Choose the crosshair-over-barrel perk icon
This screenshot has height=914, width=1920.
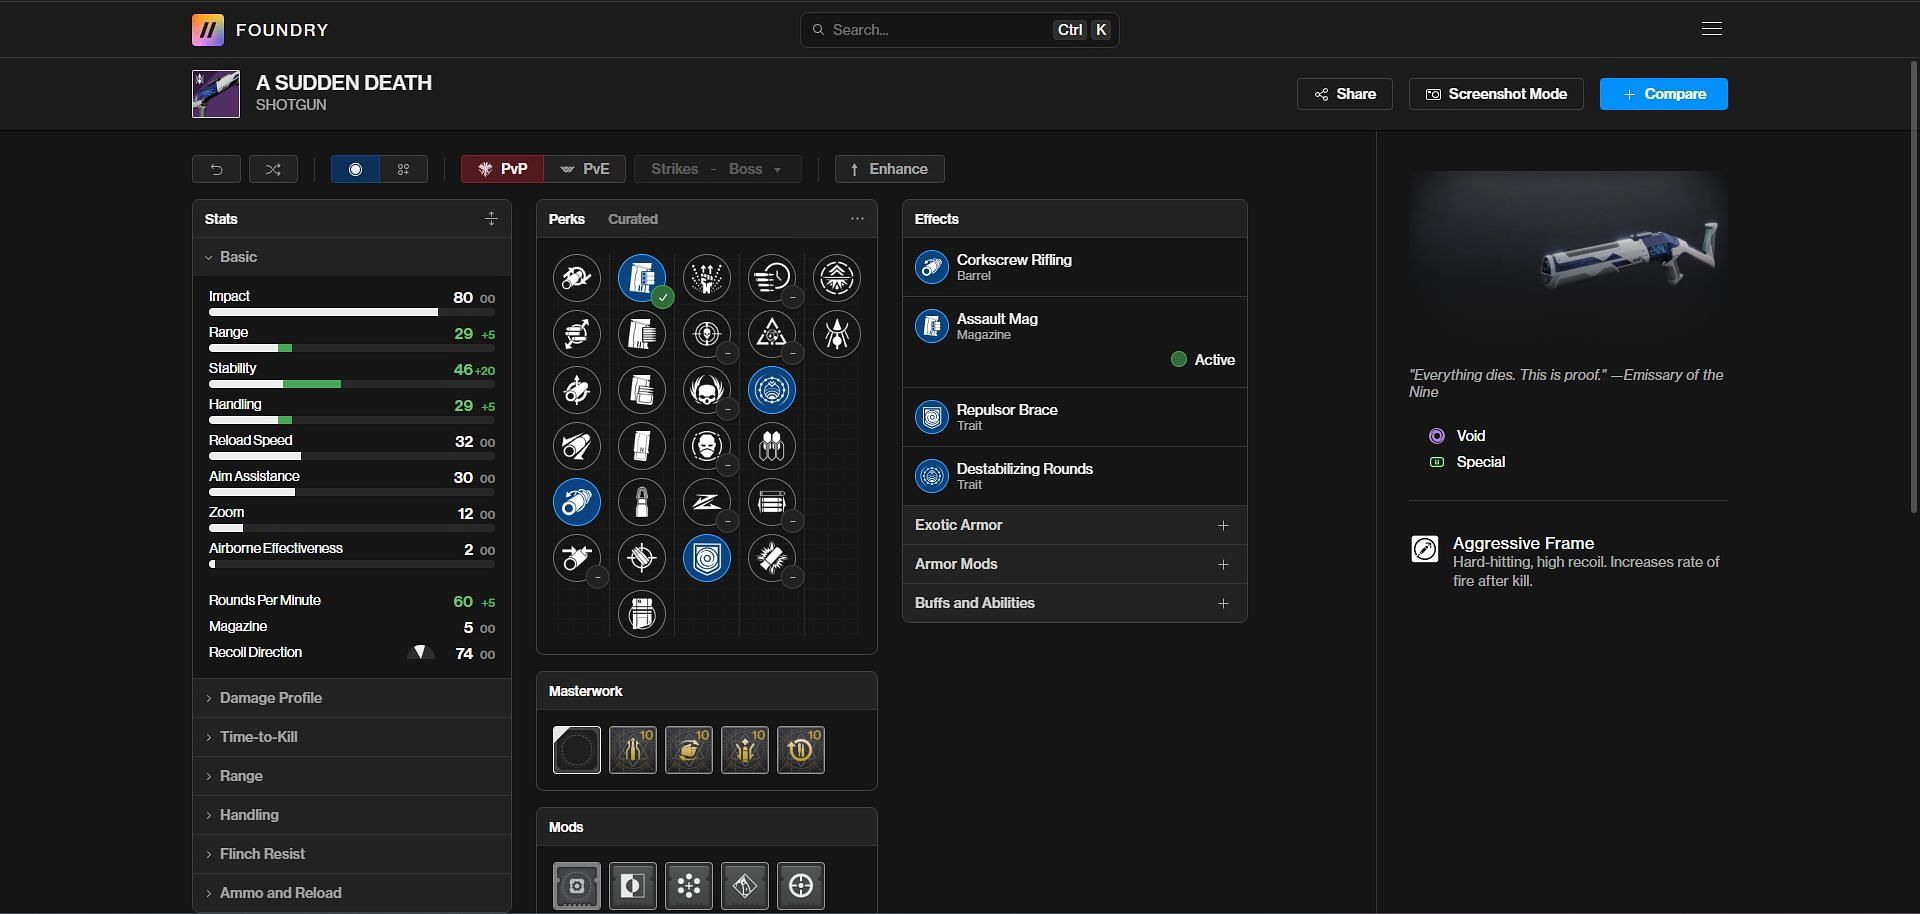coord(642,558)
